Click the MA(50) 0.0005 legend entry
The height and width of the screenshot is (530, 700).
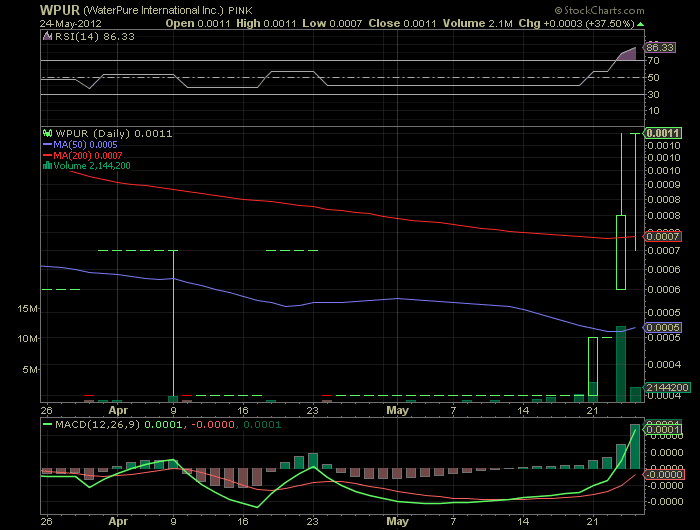(x=80, y=145)
